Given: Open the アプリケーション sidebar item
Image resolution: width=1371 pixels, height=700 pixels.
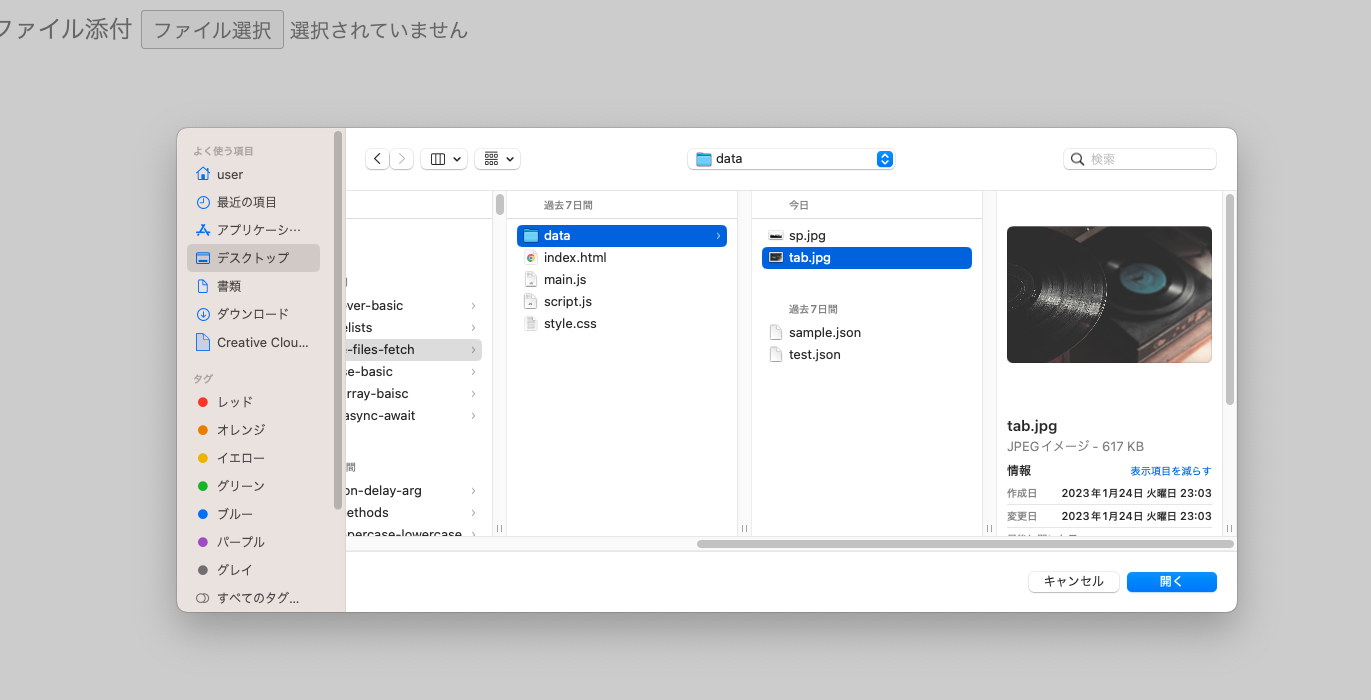Looking at the screenshot, I should [255, 229].
